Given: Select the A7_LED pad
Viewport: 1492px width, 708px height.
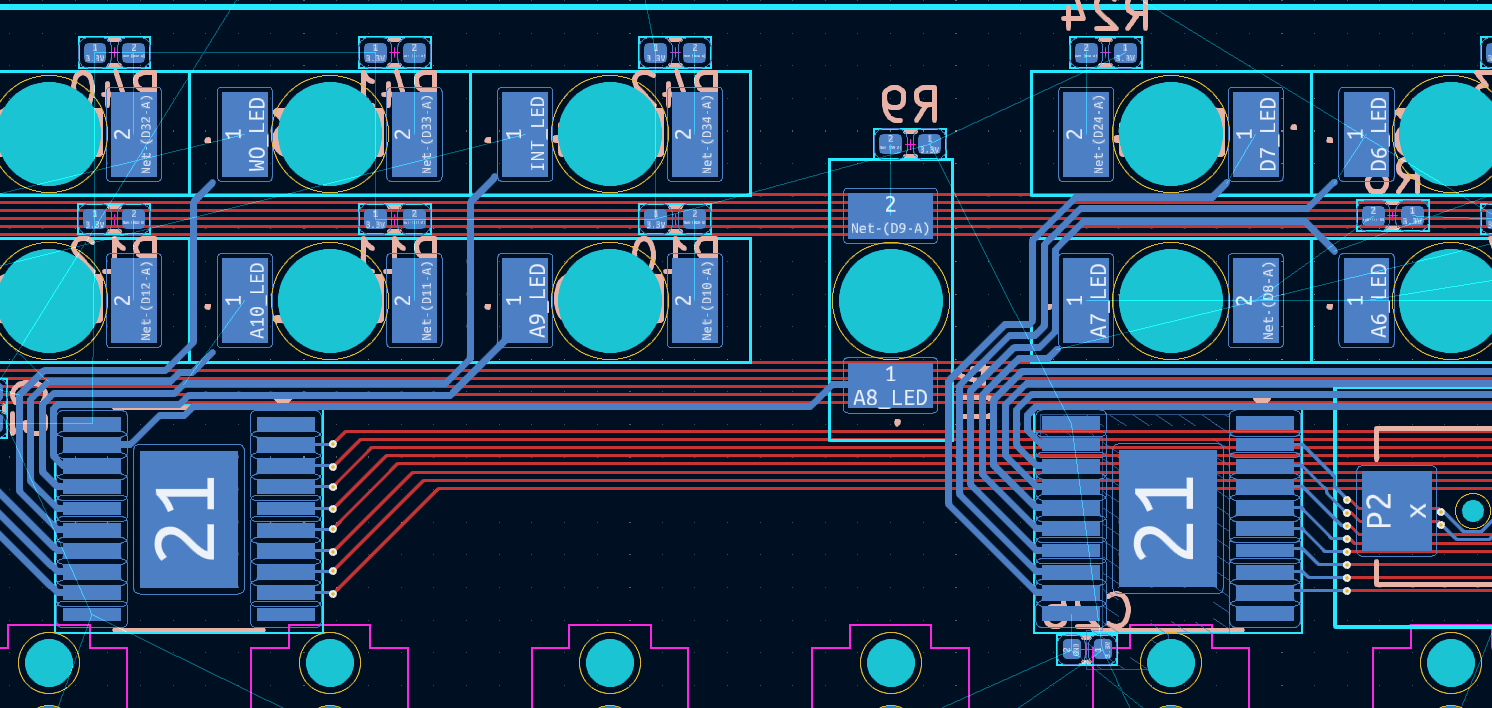Looking at the screenshot, I should pos(1086,301).
